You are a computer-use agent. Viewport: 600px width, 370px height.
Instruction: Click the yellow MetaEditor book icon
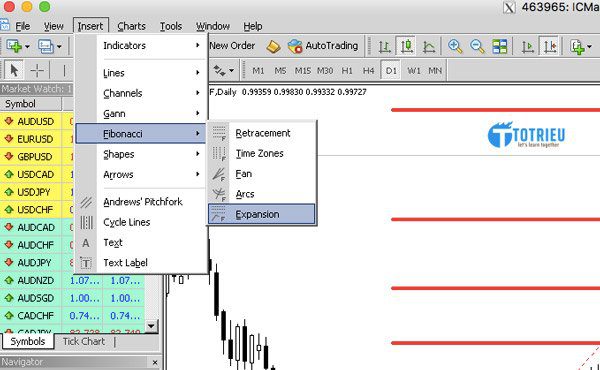point(273,47)
